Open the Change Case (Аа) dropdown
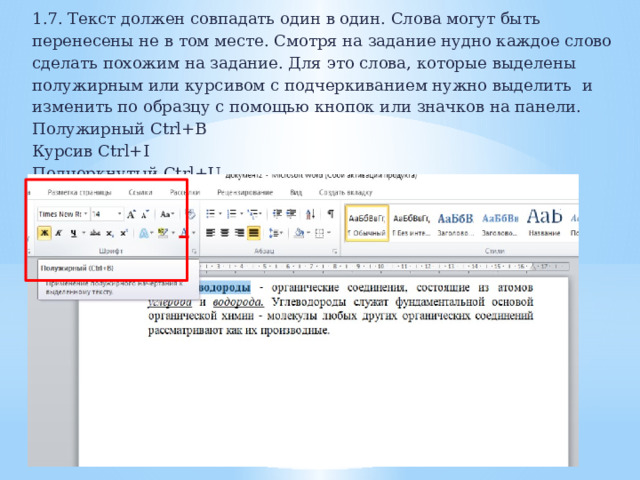 pyautogui.click(x=167, y=214)
